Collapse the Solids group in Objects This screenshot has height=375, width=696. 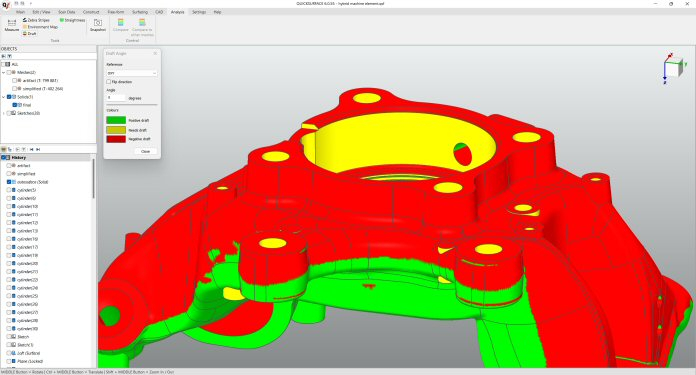click(4, 97)
